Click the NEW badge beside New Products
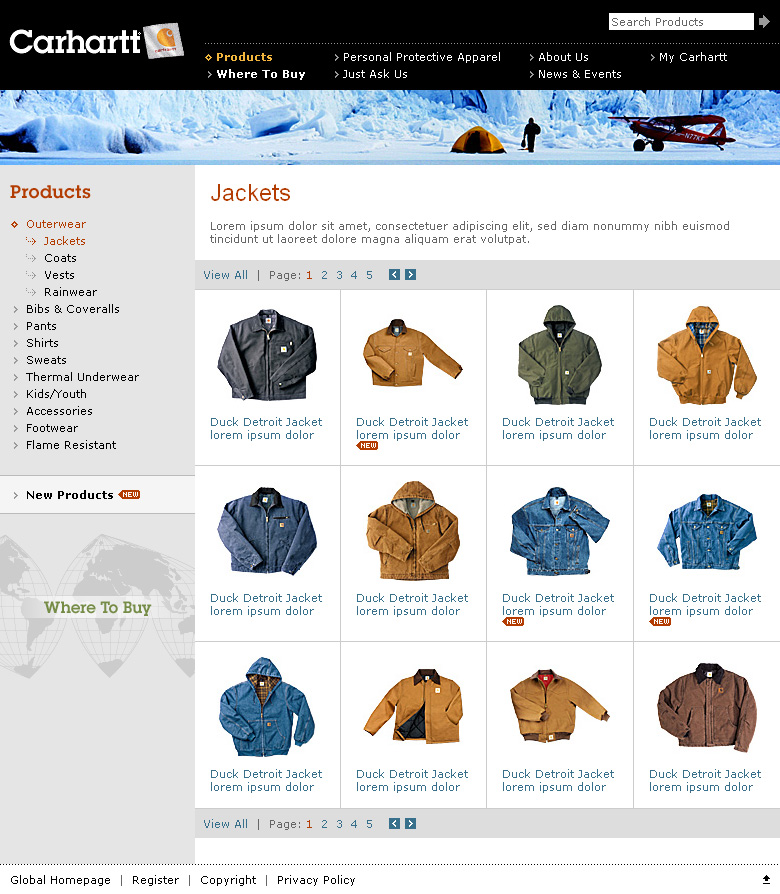 click(x=130, y=494)
